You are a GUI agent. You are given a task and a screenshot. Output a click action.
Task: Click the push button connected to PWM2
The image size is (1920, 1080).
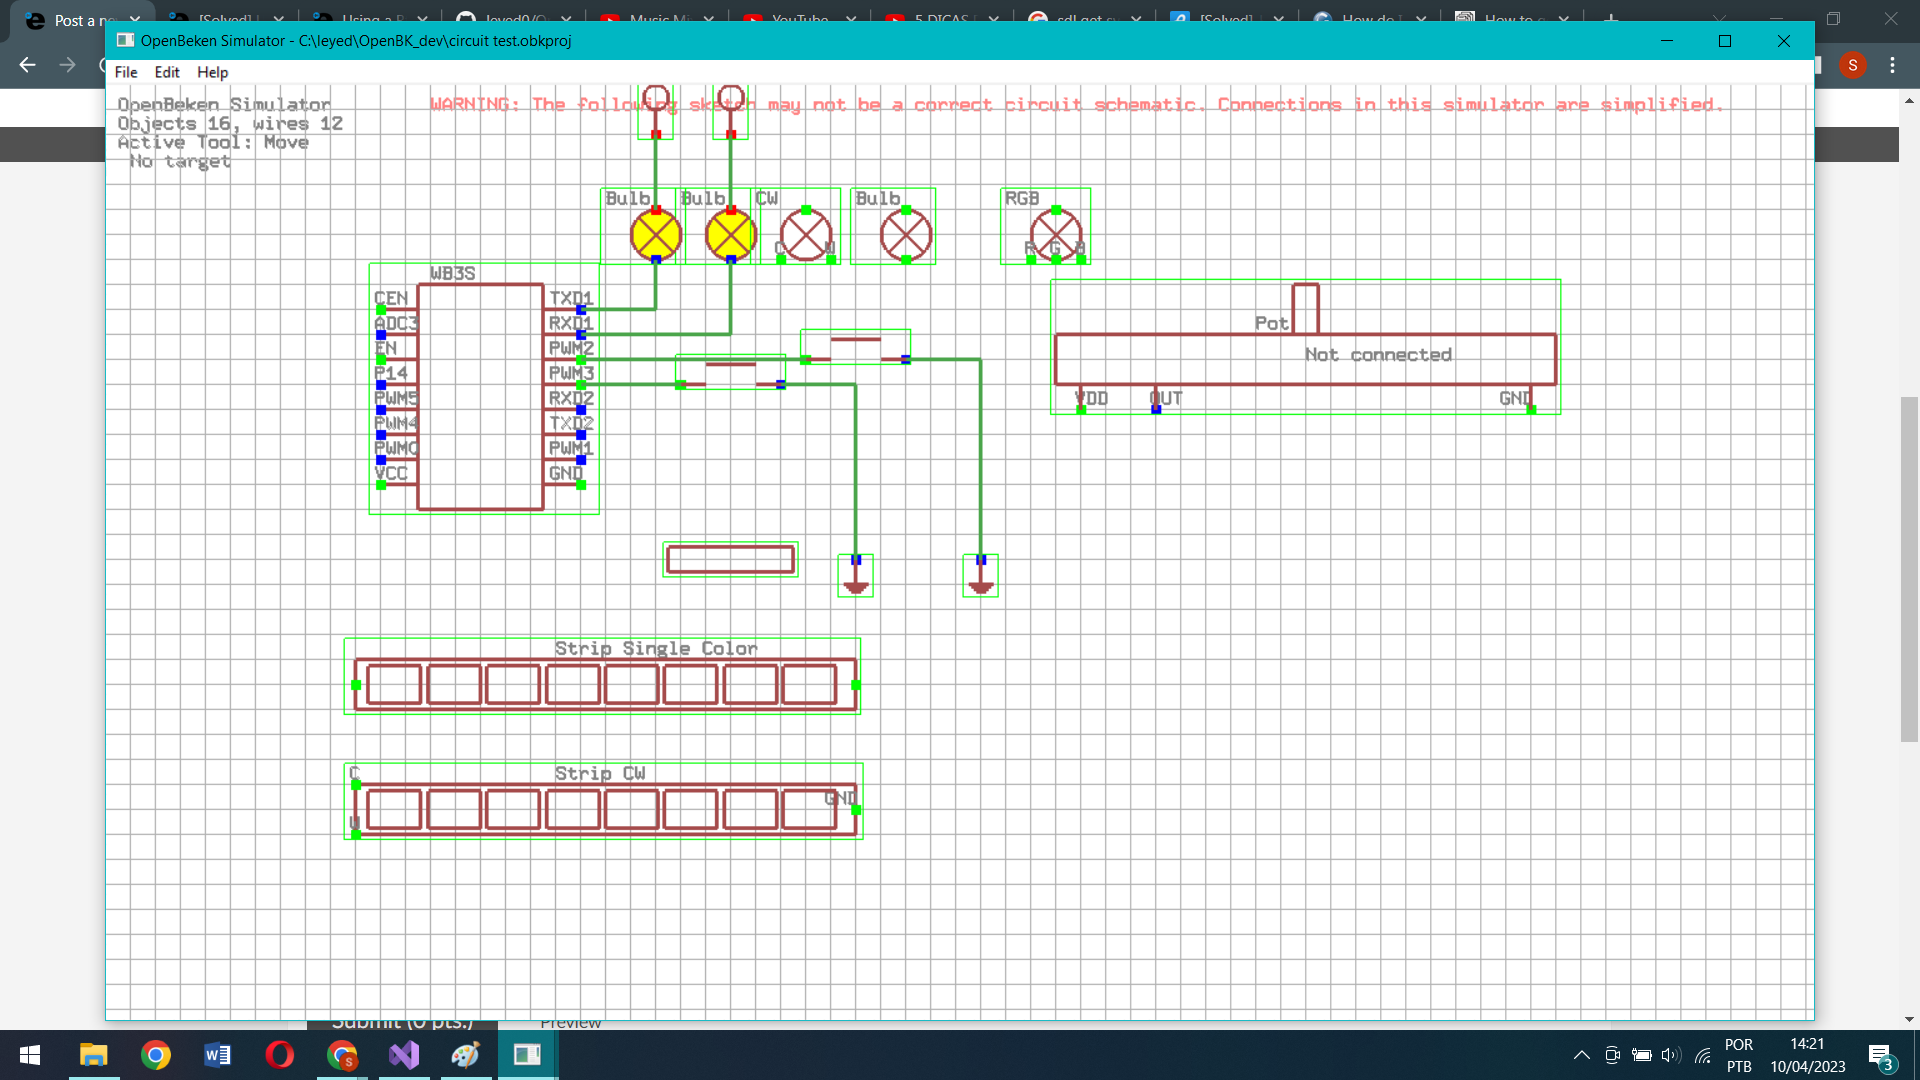tap(855, 345)
